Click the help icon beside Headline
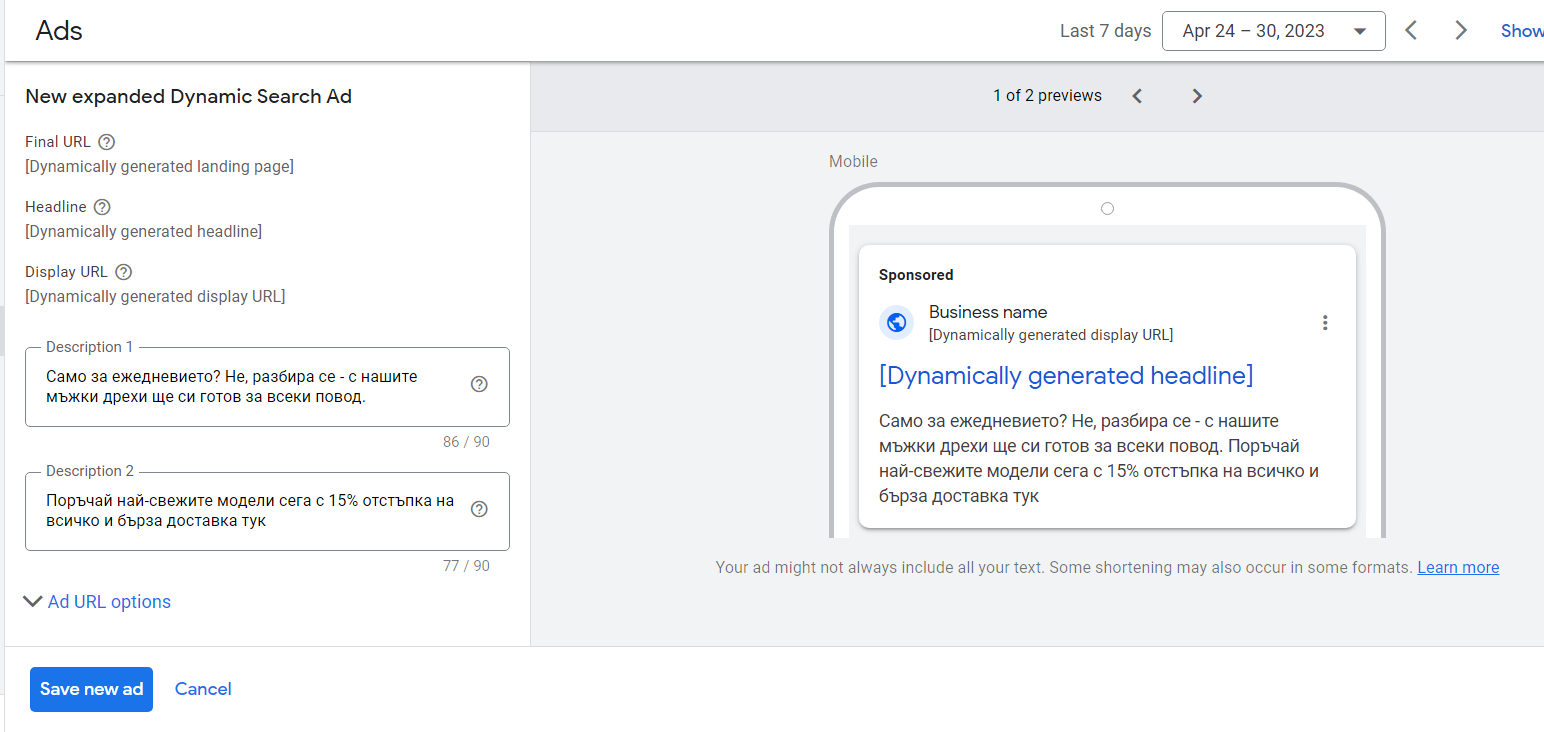The width and height of the screenshot is (1544, 732). [102, 207]
